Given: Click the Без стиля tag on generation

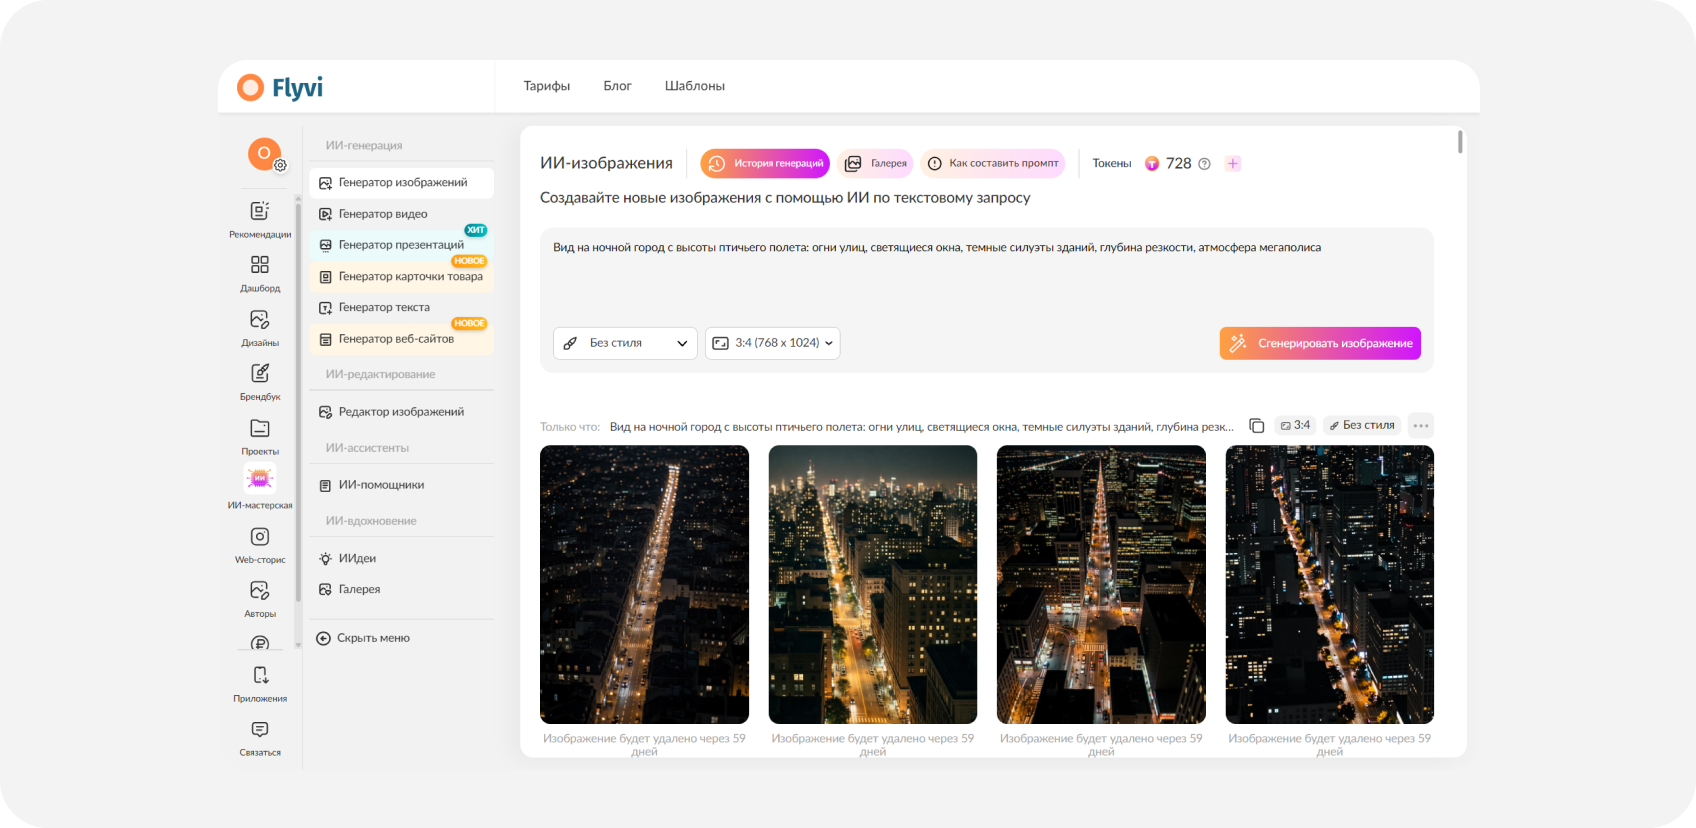Looking at the screenshot, I should (1361, 425).
